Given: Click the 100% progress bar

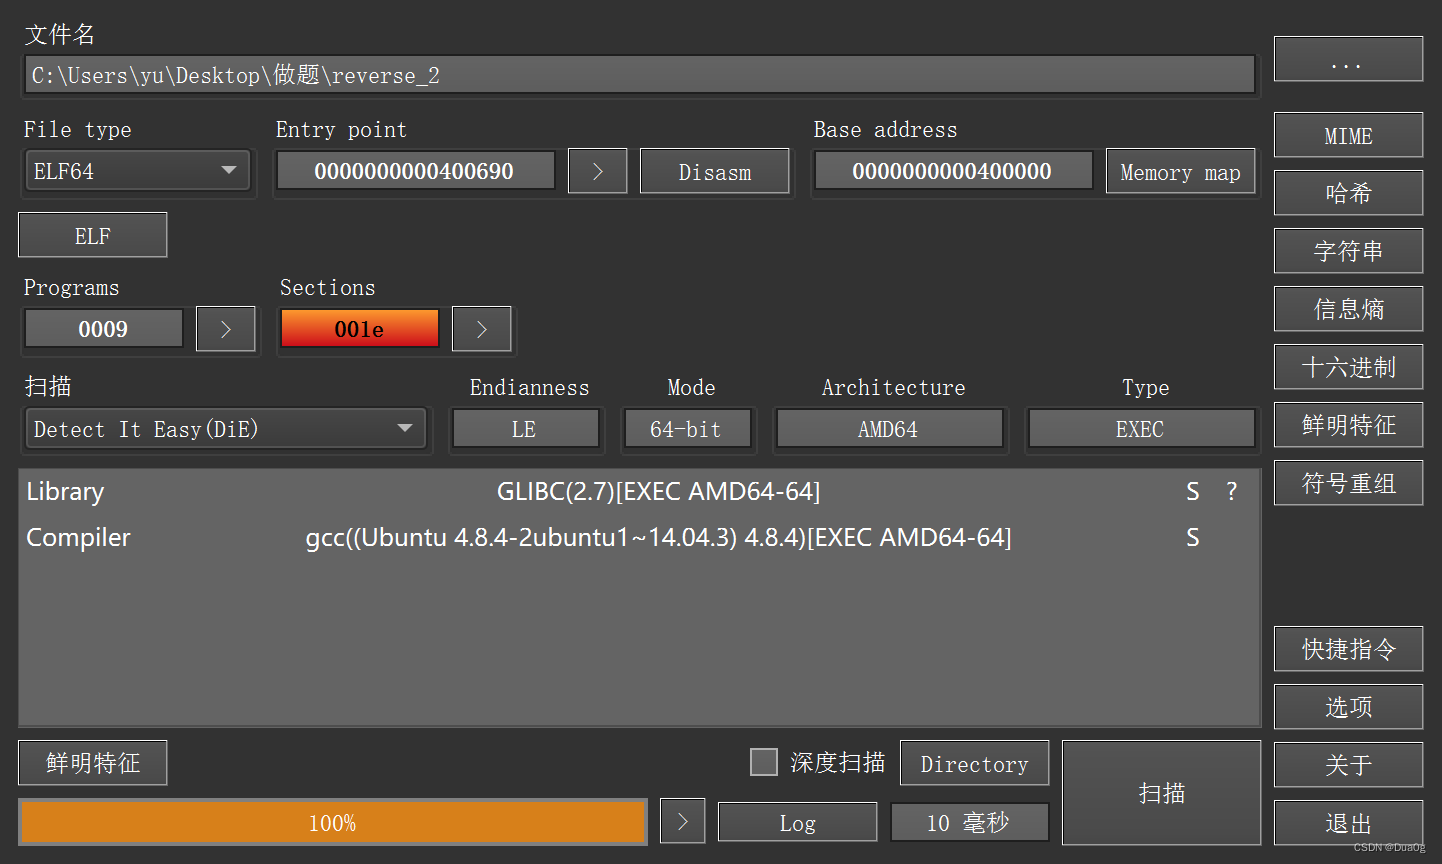Looking at the screenshot, I should tap(332, 821).
